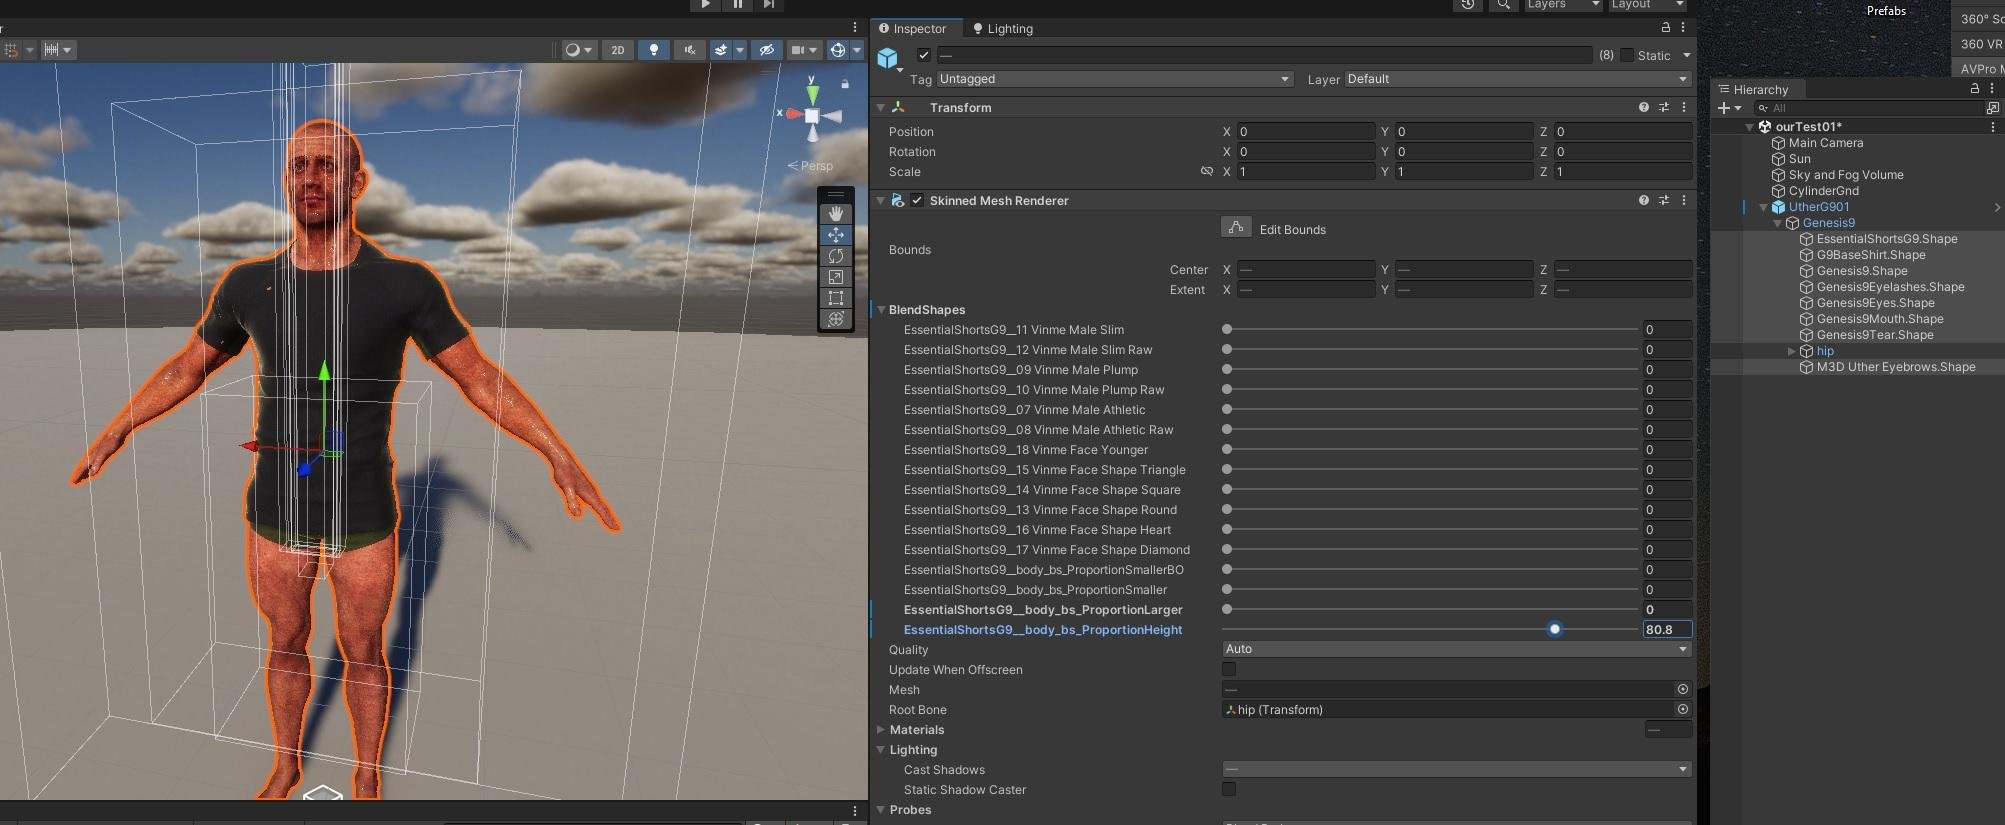
Task: Enable Update When Offscreen checkbox
Action: tap(1229, 669)
